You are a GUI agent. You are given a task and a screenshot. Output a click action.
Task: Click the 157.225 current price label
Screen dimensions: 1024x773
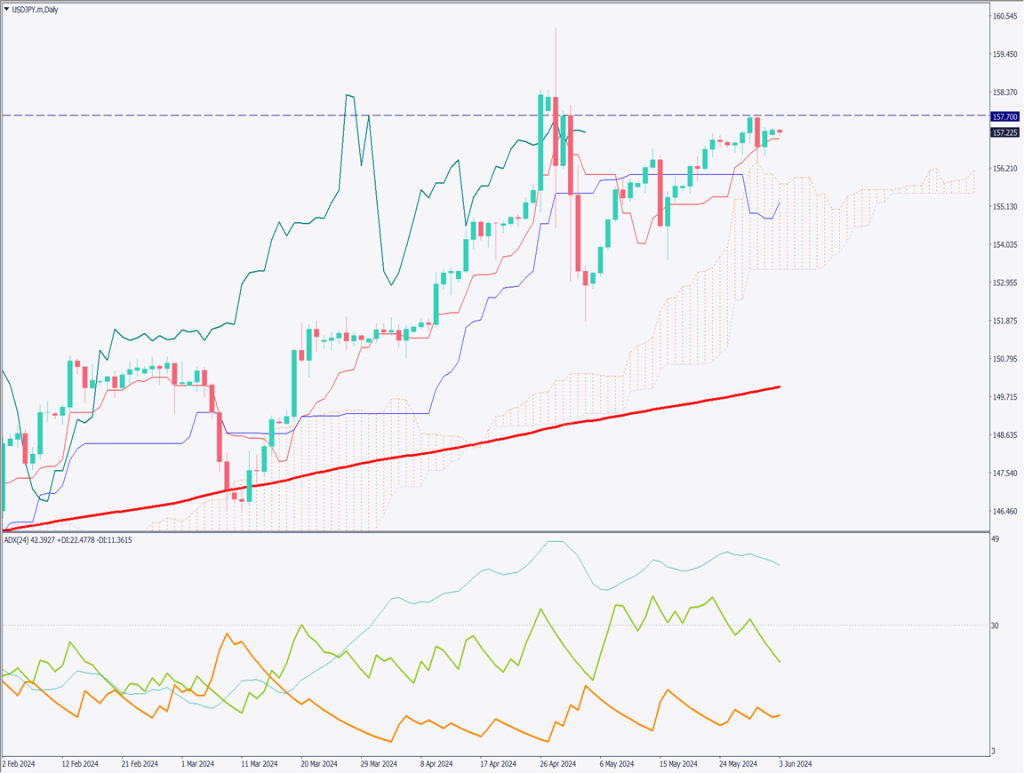pyautogui.click(x=1003, y=132)
